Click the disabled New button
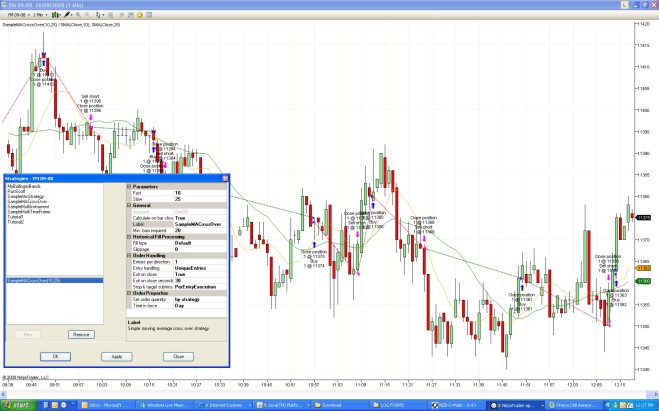Viewport: 659px width, 411px height. pyautogui.click(x=28, y=335)
